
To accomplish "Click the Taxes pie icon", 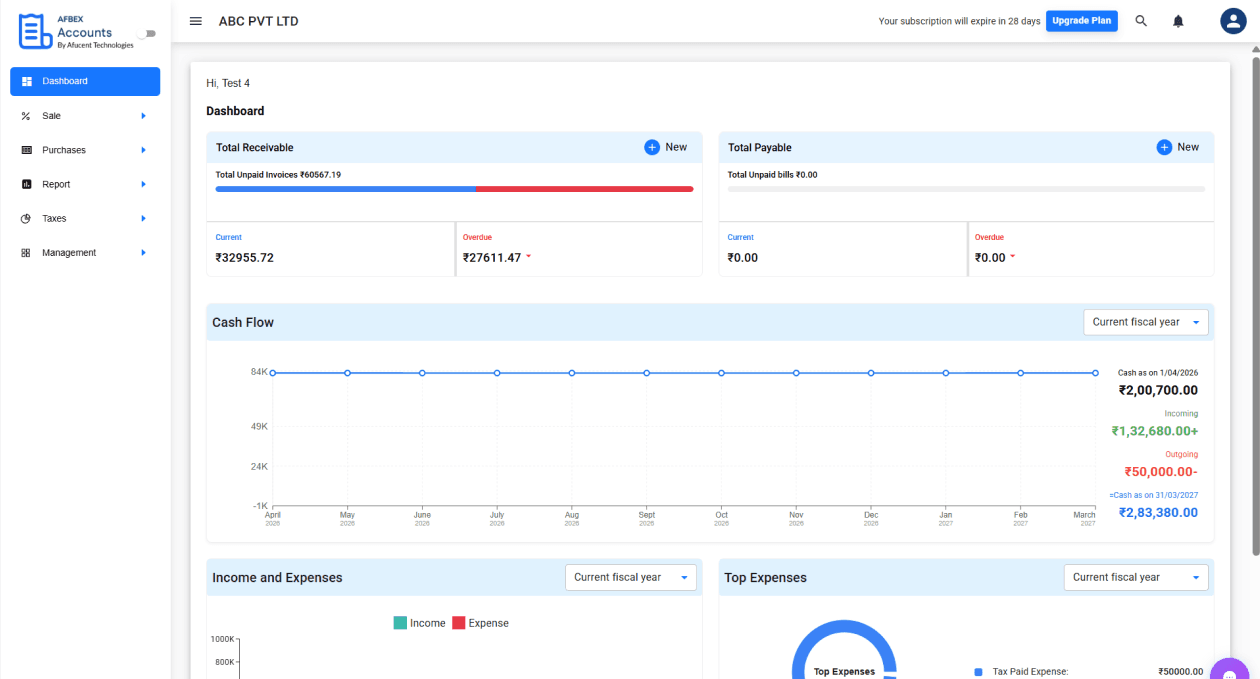I will point(26,218).
